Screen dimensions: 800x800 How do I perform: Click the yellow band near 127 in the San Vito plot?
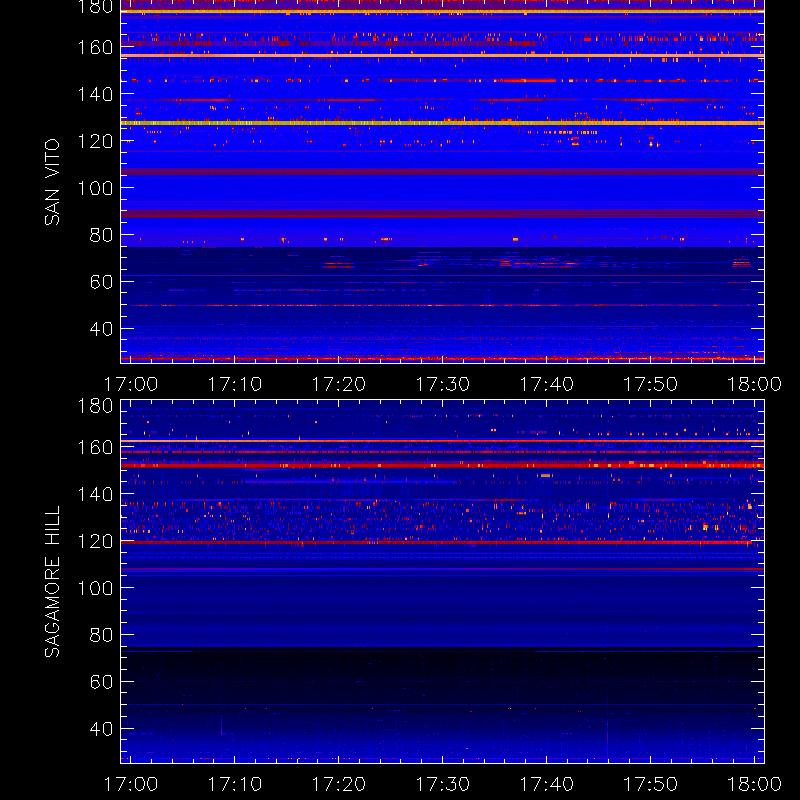[442, 123]
